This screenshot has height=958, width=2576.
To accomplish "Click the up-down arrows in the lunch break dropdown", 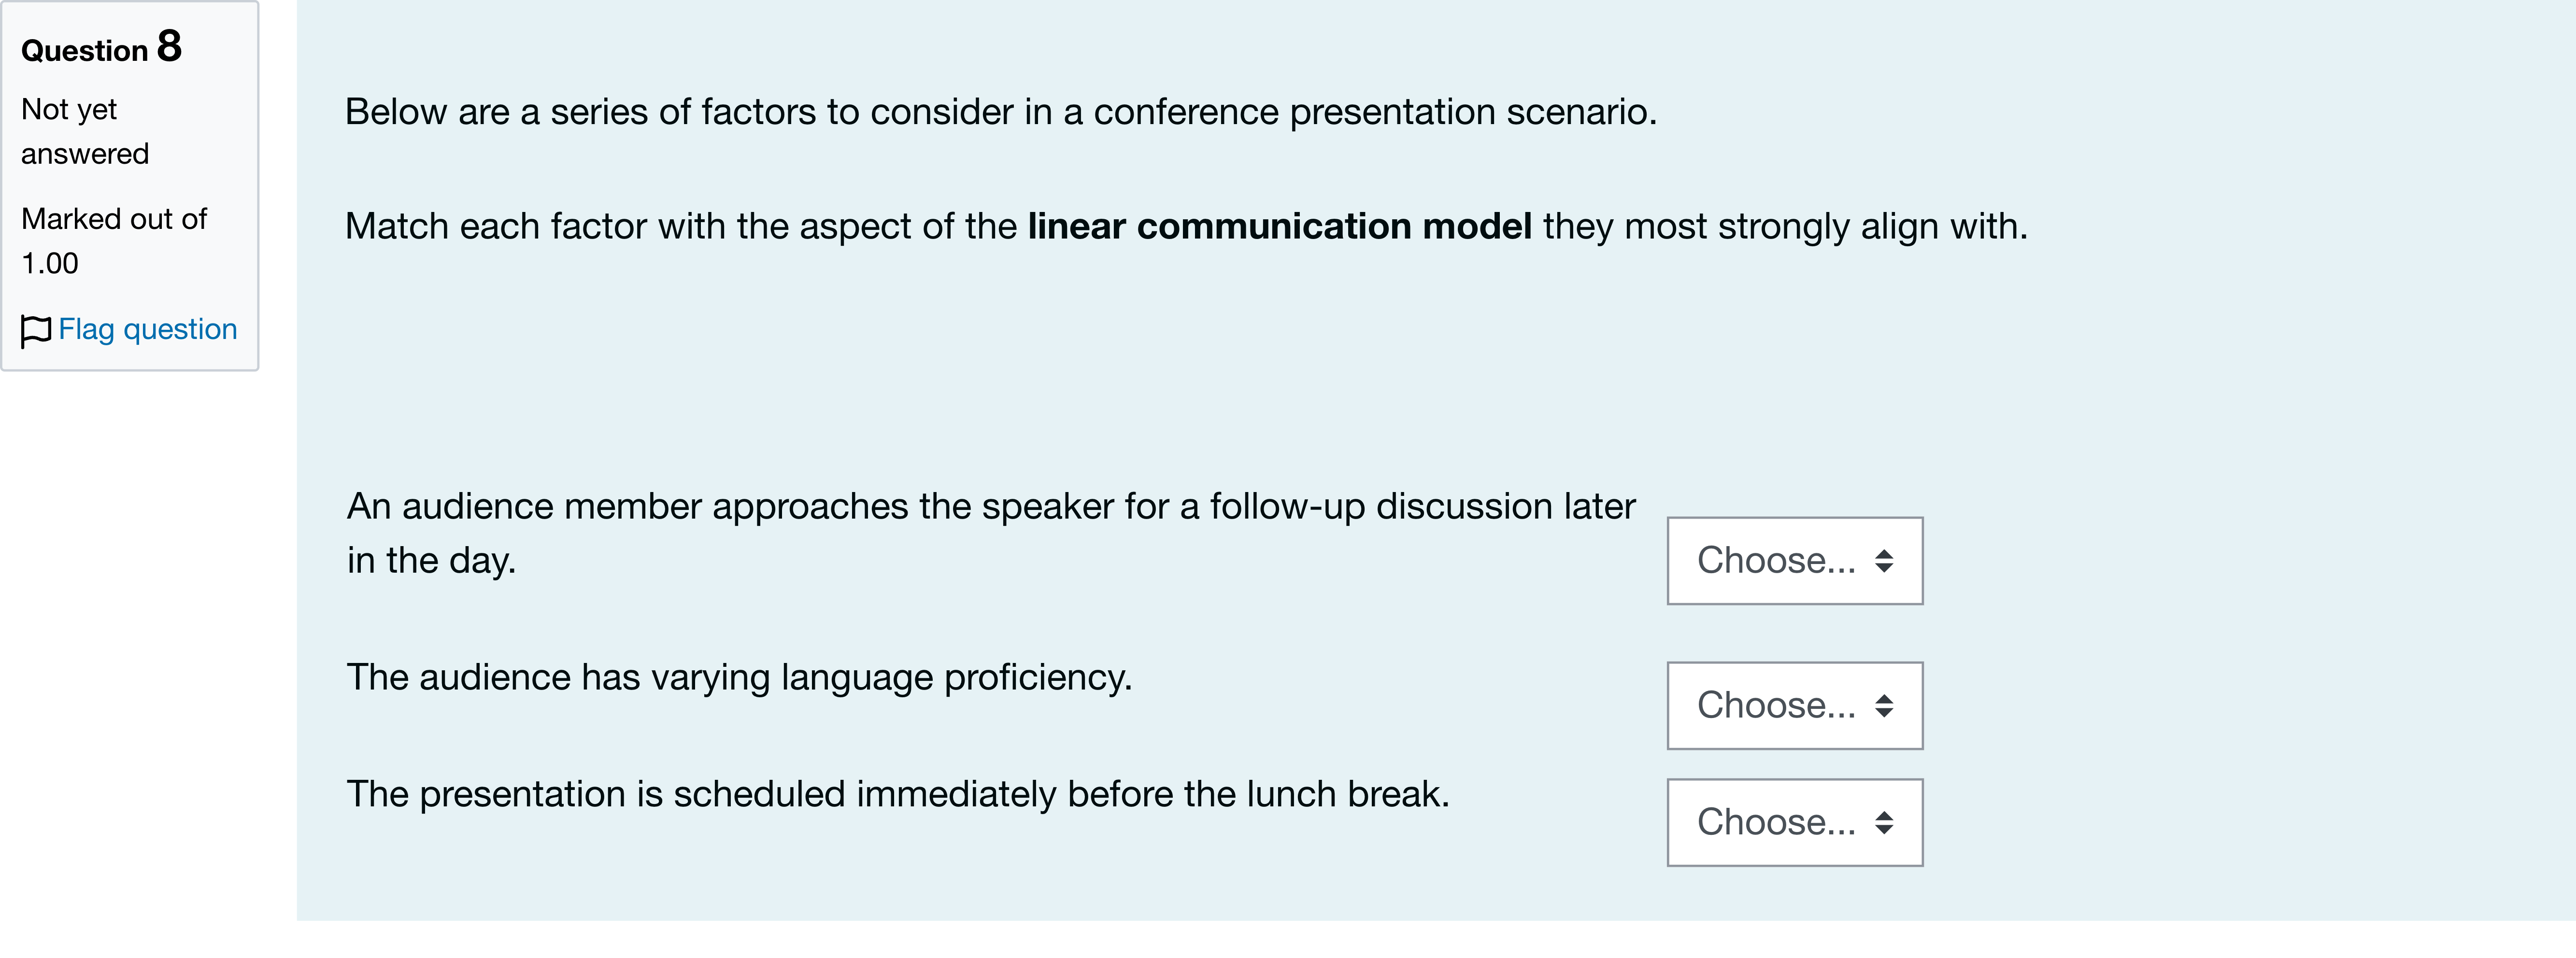I will 1884,823.
